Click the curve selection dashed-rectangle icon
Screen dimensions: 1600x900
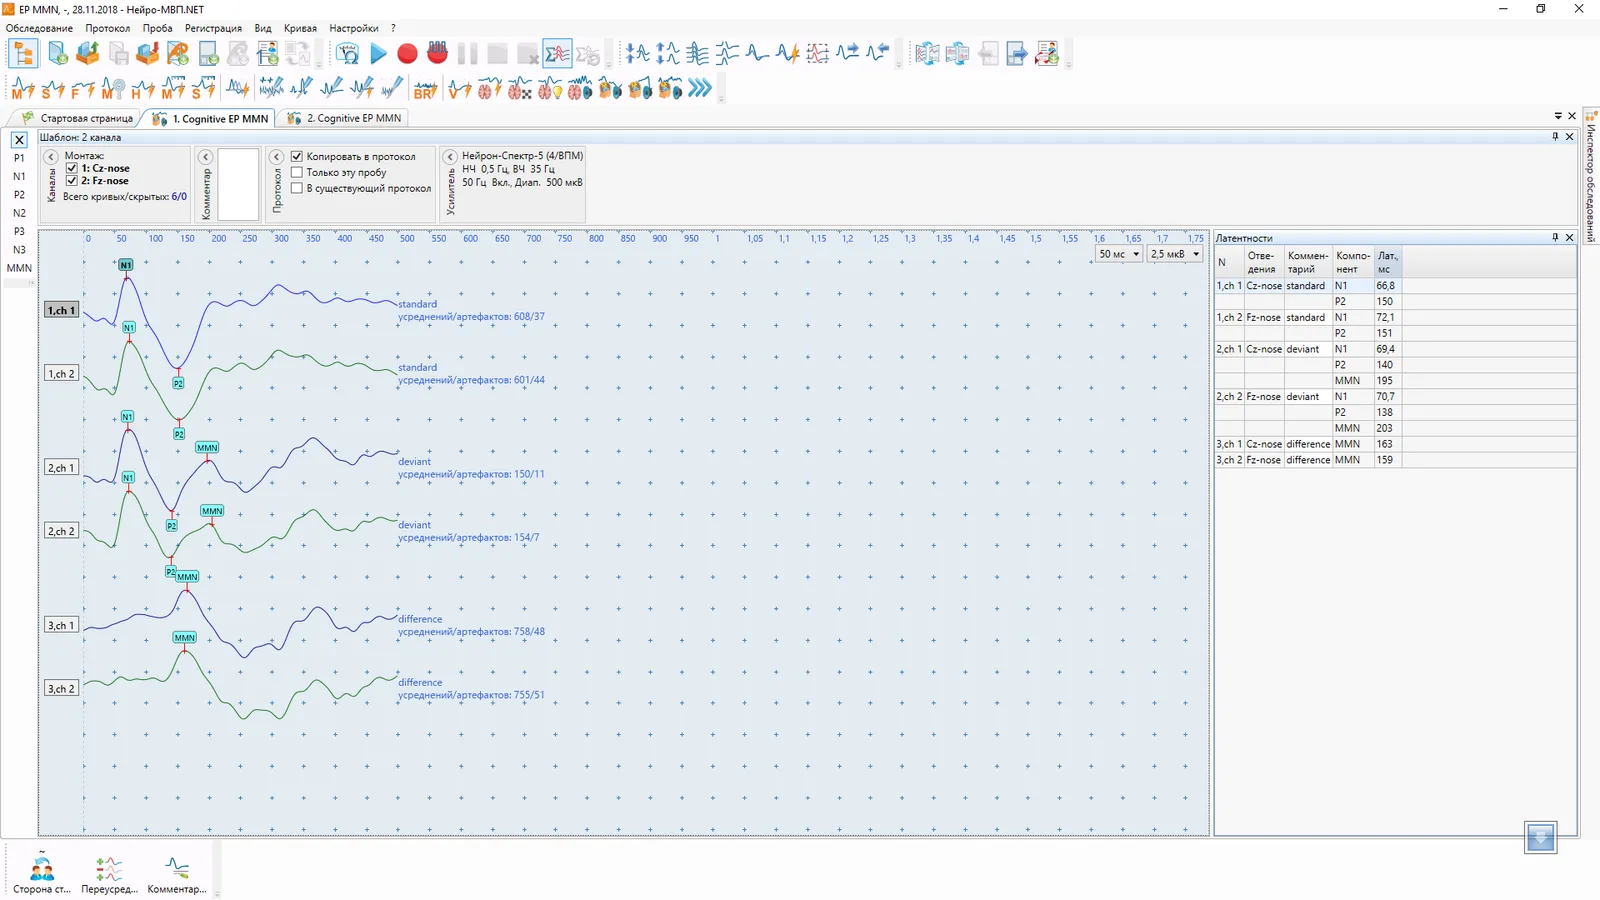pos(818,54)
